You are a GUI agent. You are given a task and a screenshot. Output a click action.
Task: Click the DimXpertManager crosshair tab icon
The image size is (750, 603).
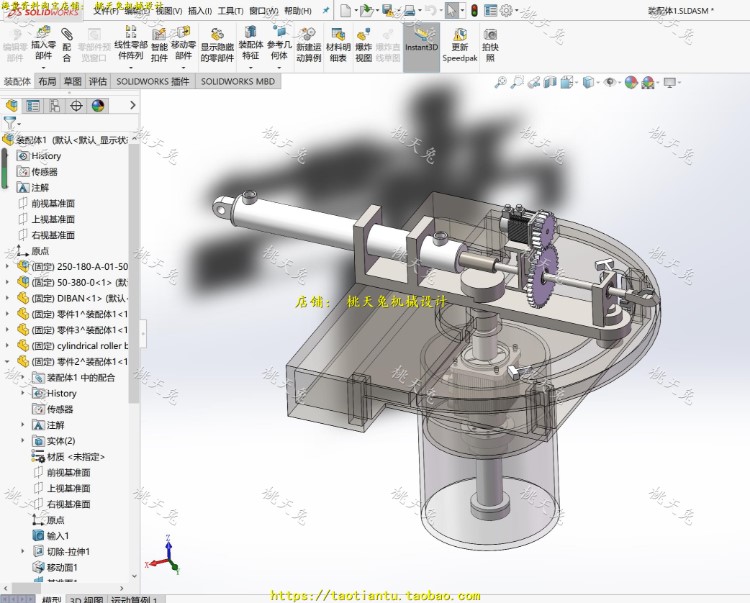[76, 106]
